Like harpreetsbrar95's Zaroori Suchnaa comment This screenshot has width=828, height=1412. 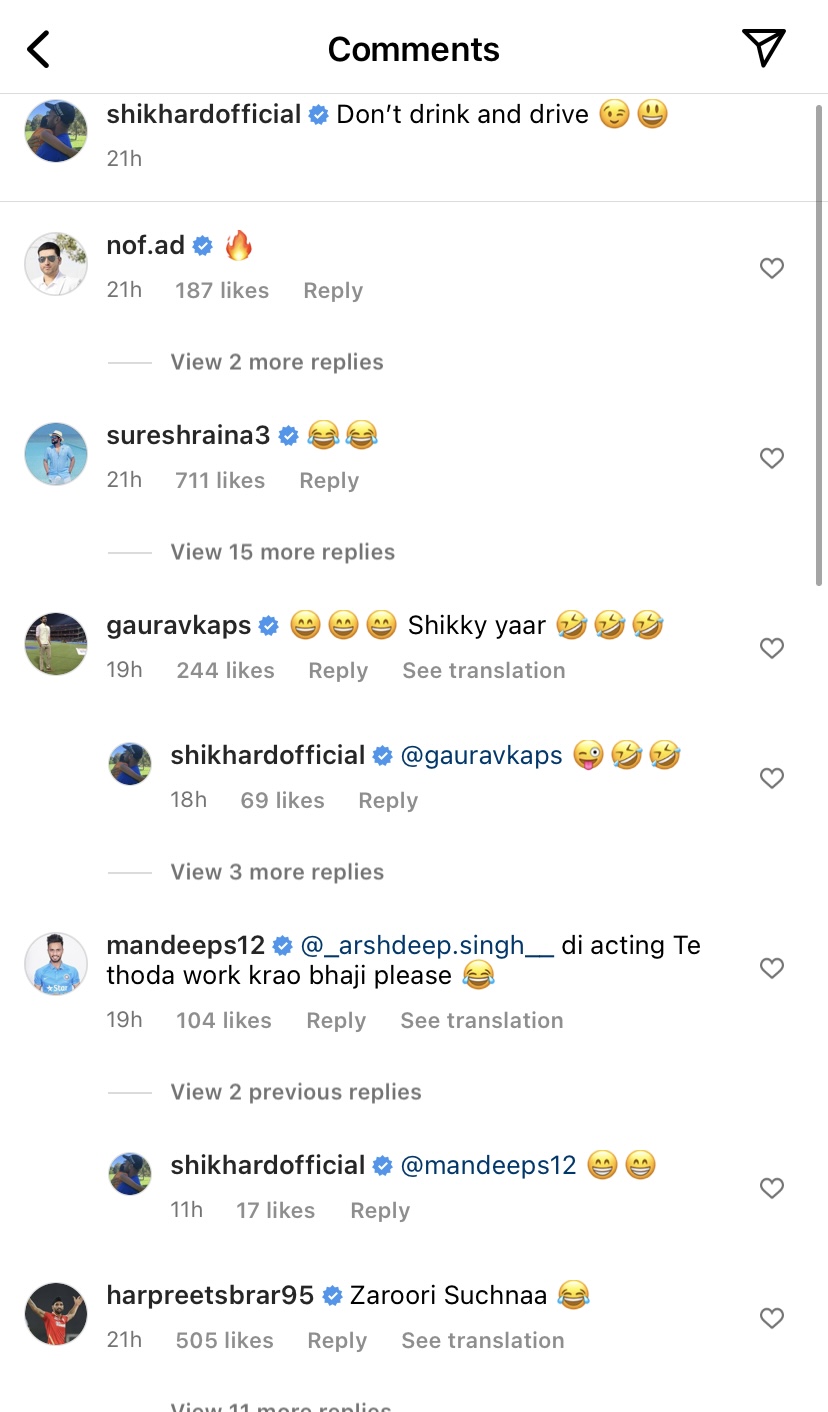tap(771, 1318)
